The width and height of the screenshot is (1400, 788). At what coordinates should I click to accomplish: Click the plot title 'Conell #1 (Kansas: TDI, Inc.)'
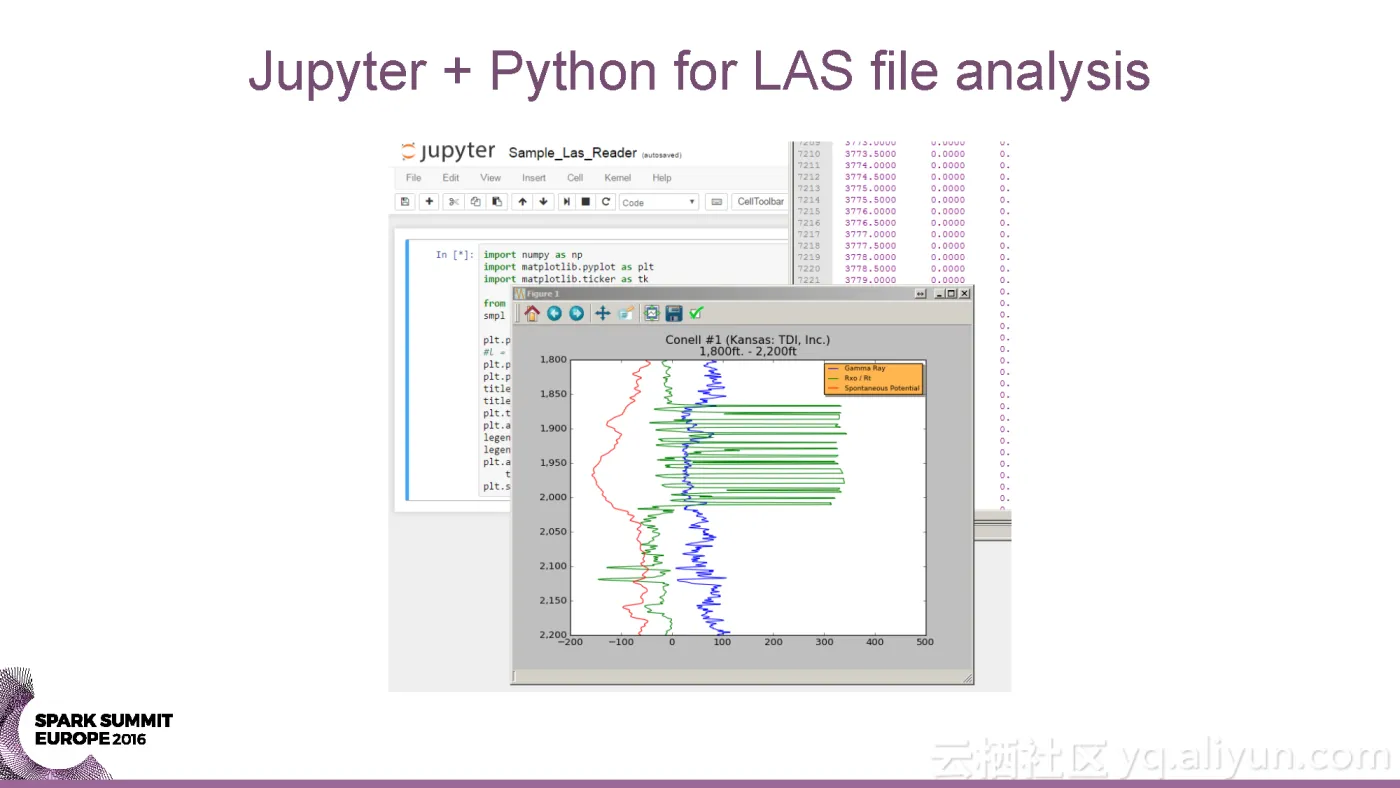click(748, 340)
